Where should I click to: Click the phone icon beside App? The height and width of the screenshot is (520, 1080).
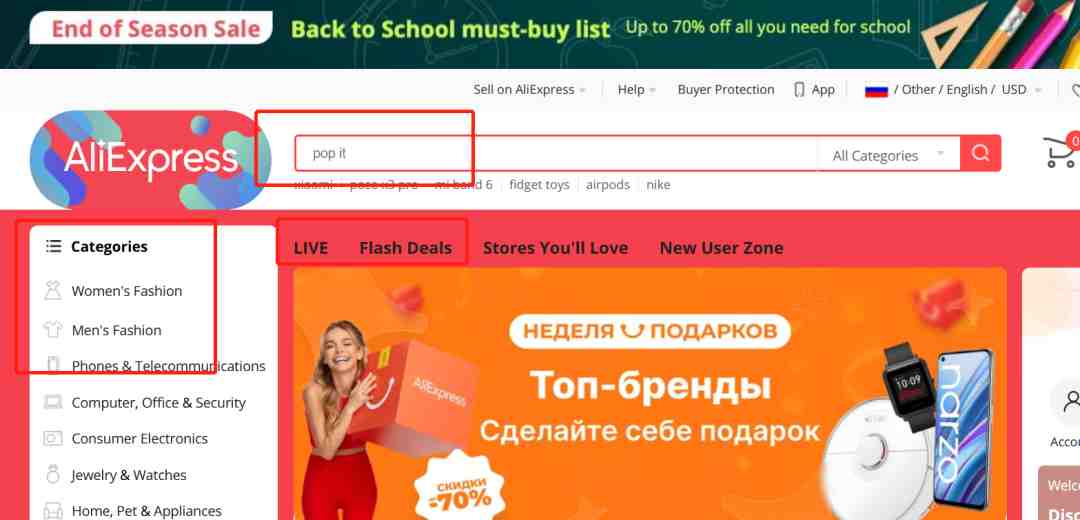pos(799,90)
